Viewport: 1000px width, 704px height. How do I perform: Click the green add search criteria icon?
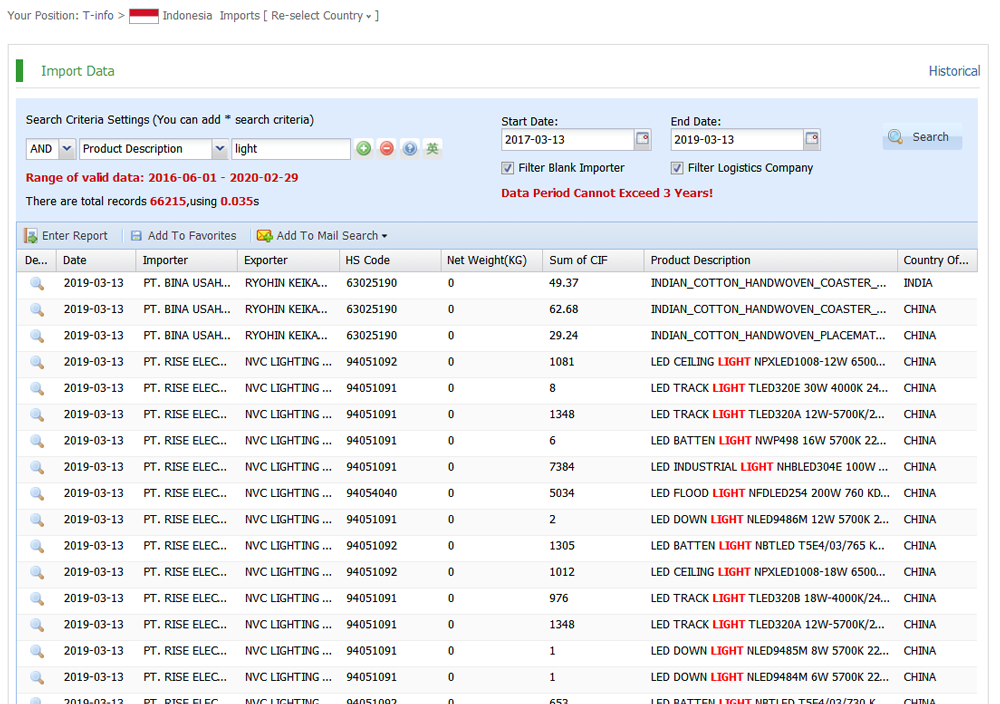tap(363, 149)
